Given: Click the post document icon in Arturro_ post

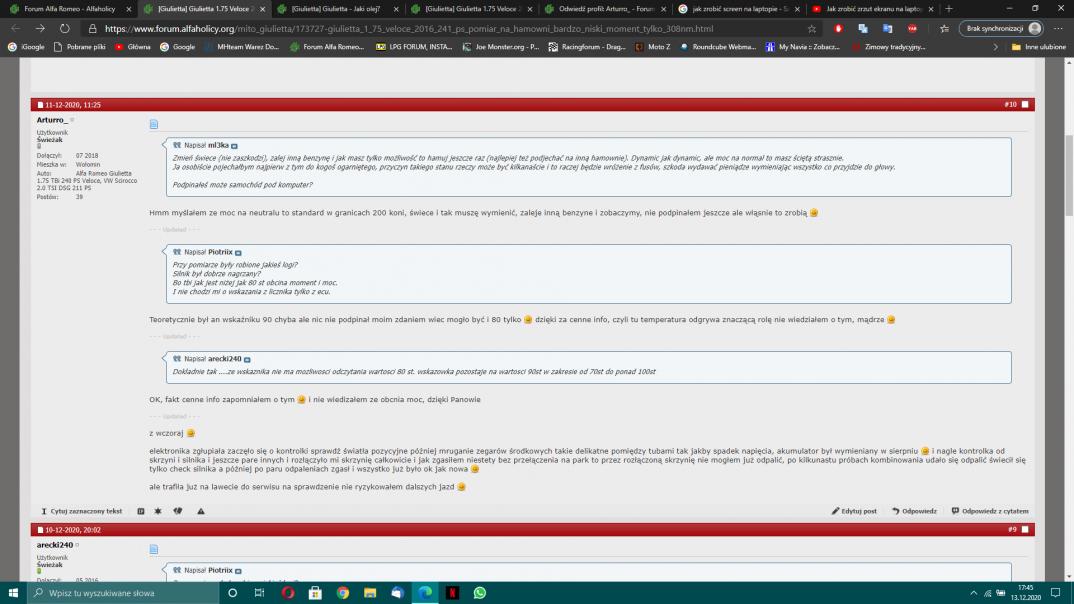Looking at the screenshot, I should point(154,124).
